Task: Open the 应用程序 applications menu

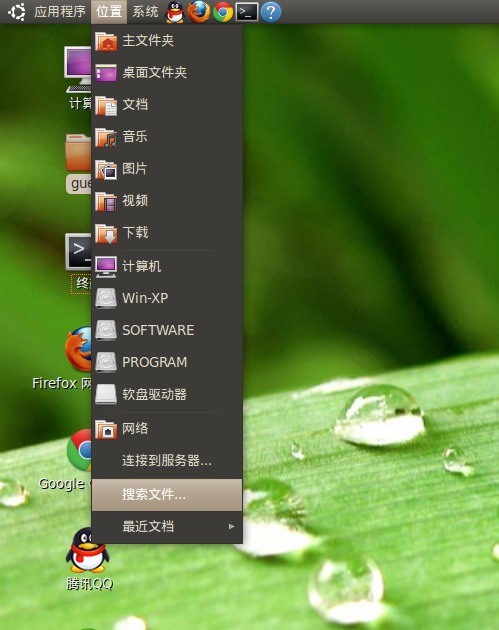Action: tap(60, 12)
